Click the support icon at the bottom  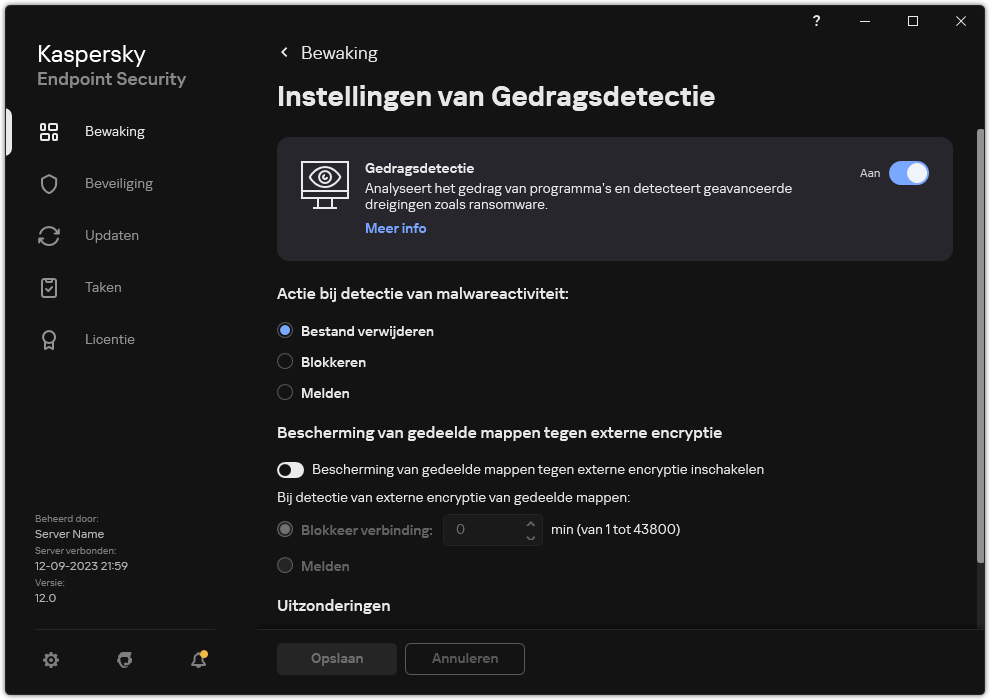124,660
